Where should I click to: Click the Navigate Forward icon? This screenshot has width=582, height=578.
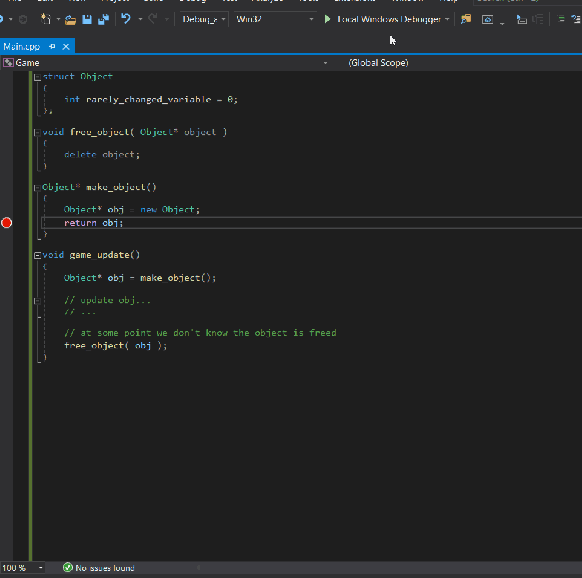(23, 19)
